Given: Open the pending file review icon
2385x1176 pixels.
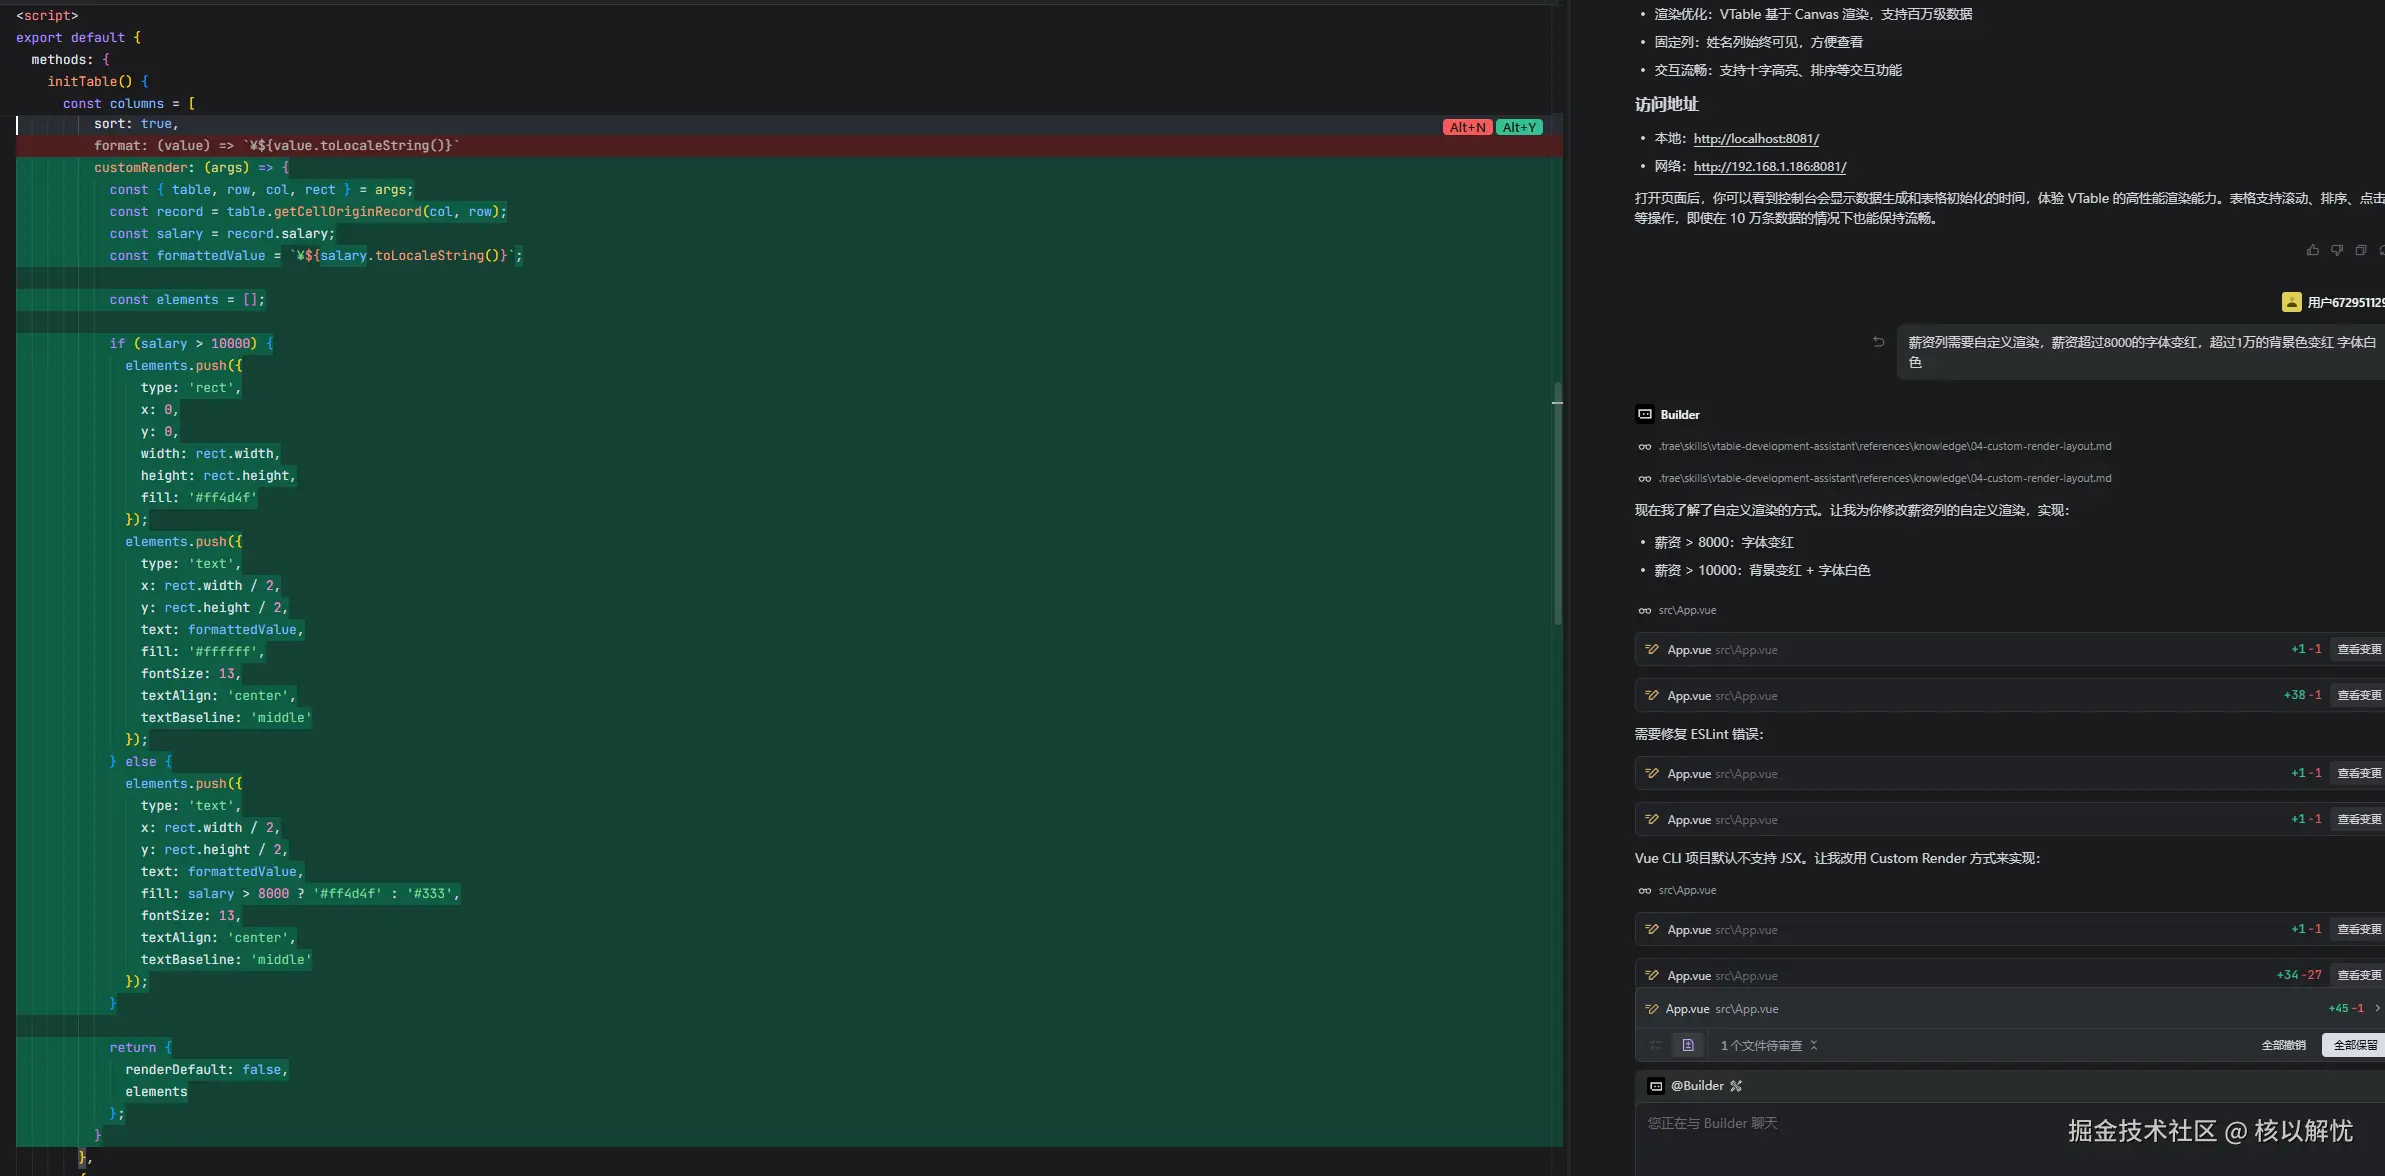Looking at the screenshot, I should tap(1688, 1045).
